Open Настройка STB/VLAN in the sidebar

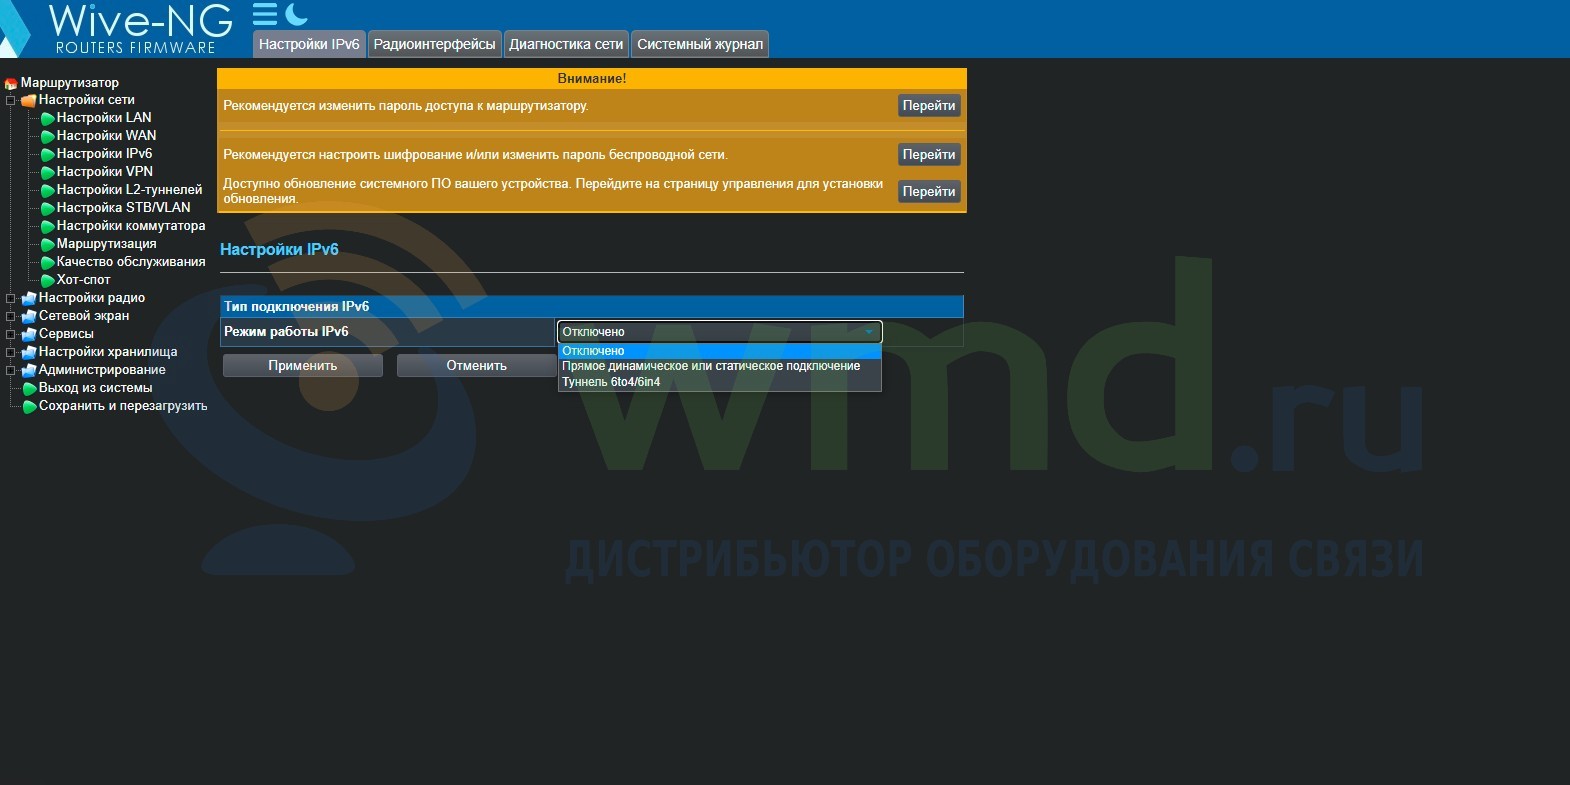(x=123, y=208)
